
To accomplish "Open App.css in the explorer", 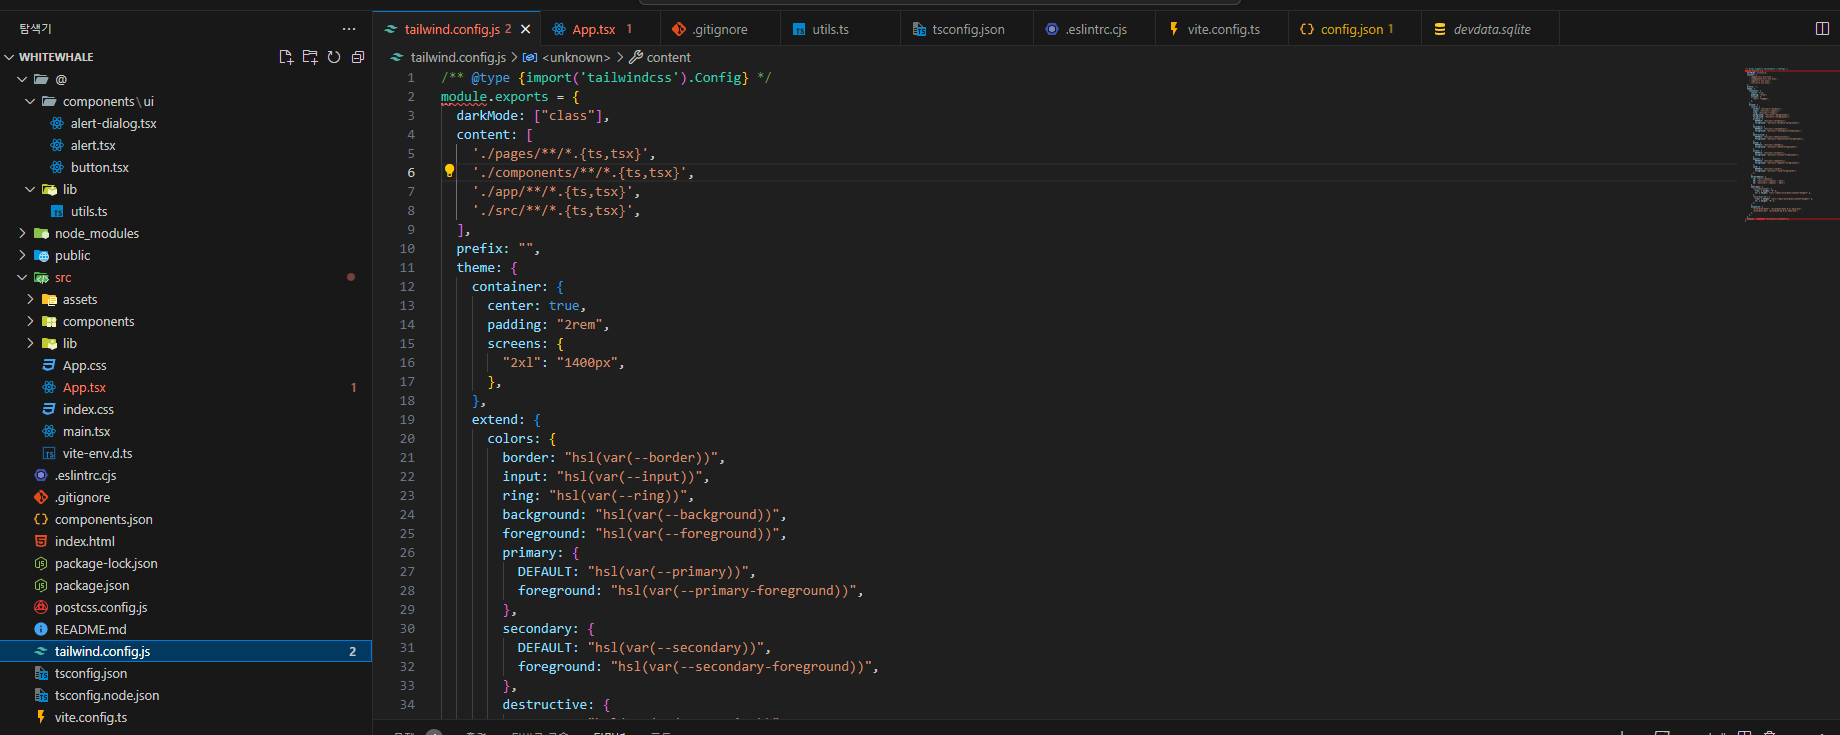I will coord(186,365).
